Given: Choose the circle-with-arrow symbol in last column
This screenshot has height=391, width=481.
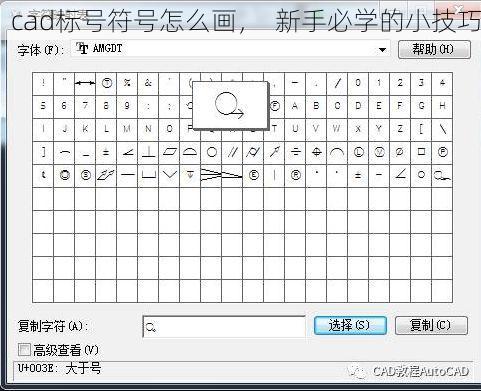Looking at the screenshot, I should (442, 175).
